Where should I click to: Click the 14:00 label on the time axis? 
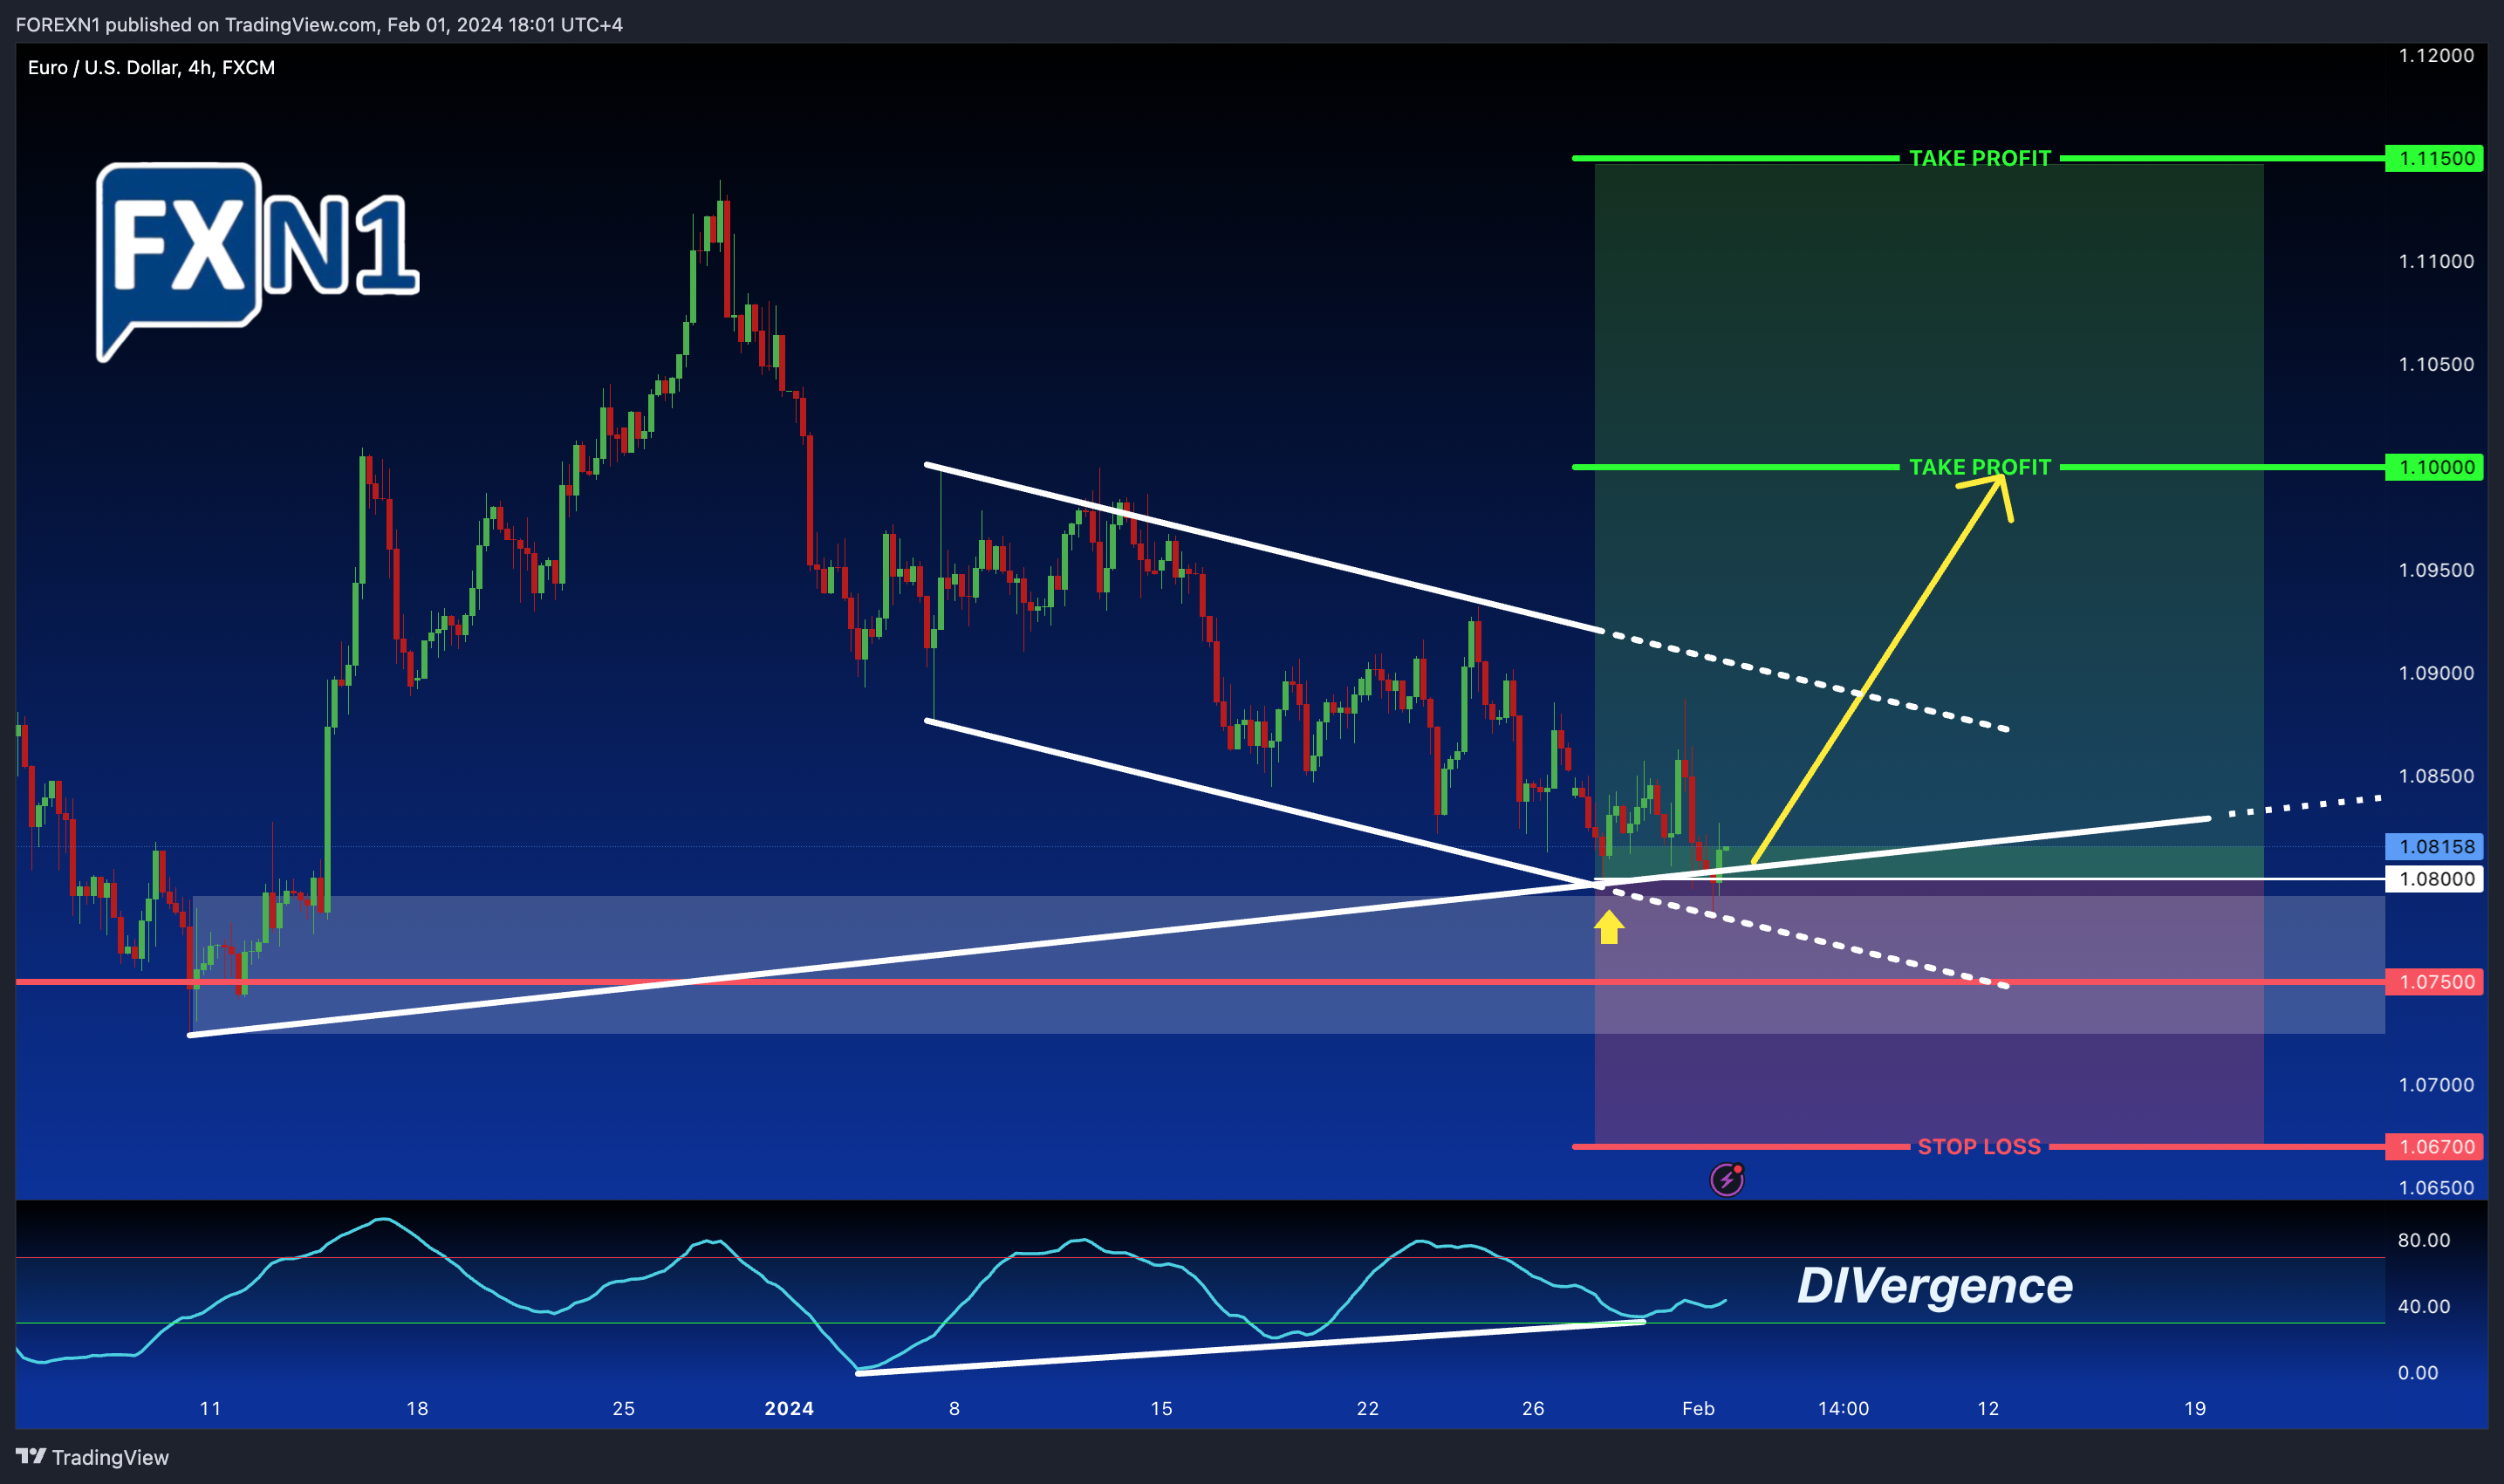1843,1408
